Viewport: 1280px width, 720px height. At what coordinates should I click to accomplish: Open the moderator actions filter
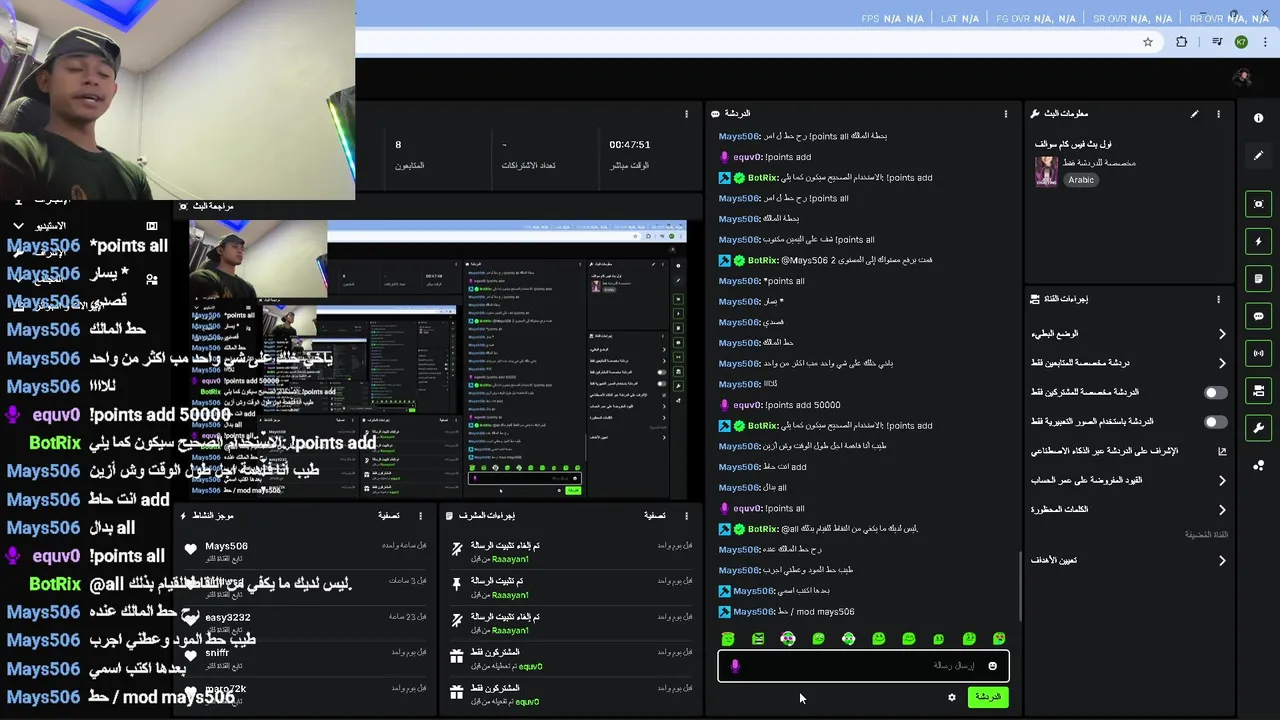tap(655, 516)
